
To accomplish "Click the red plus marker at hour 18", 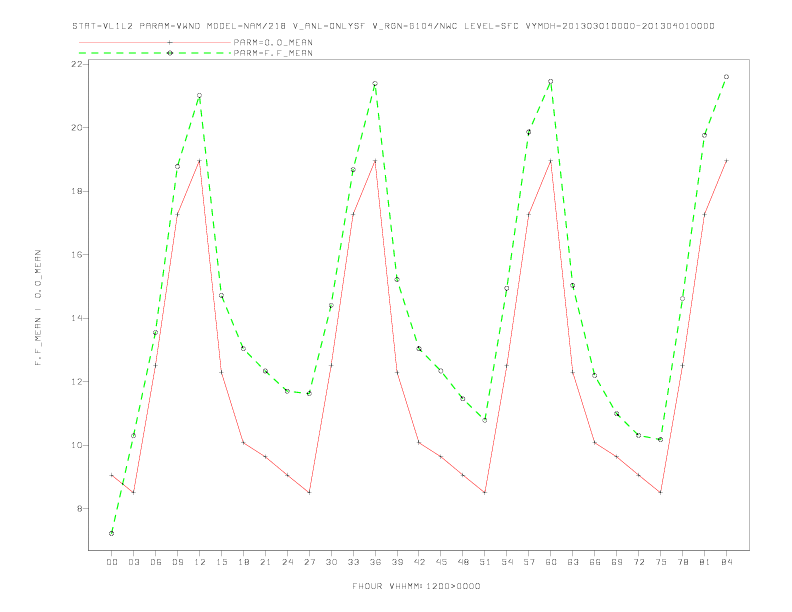I will [x=243, y=443].
